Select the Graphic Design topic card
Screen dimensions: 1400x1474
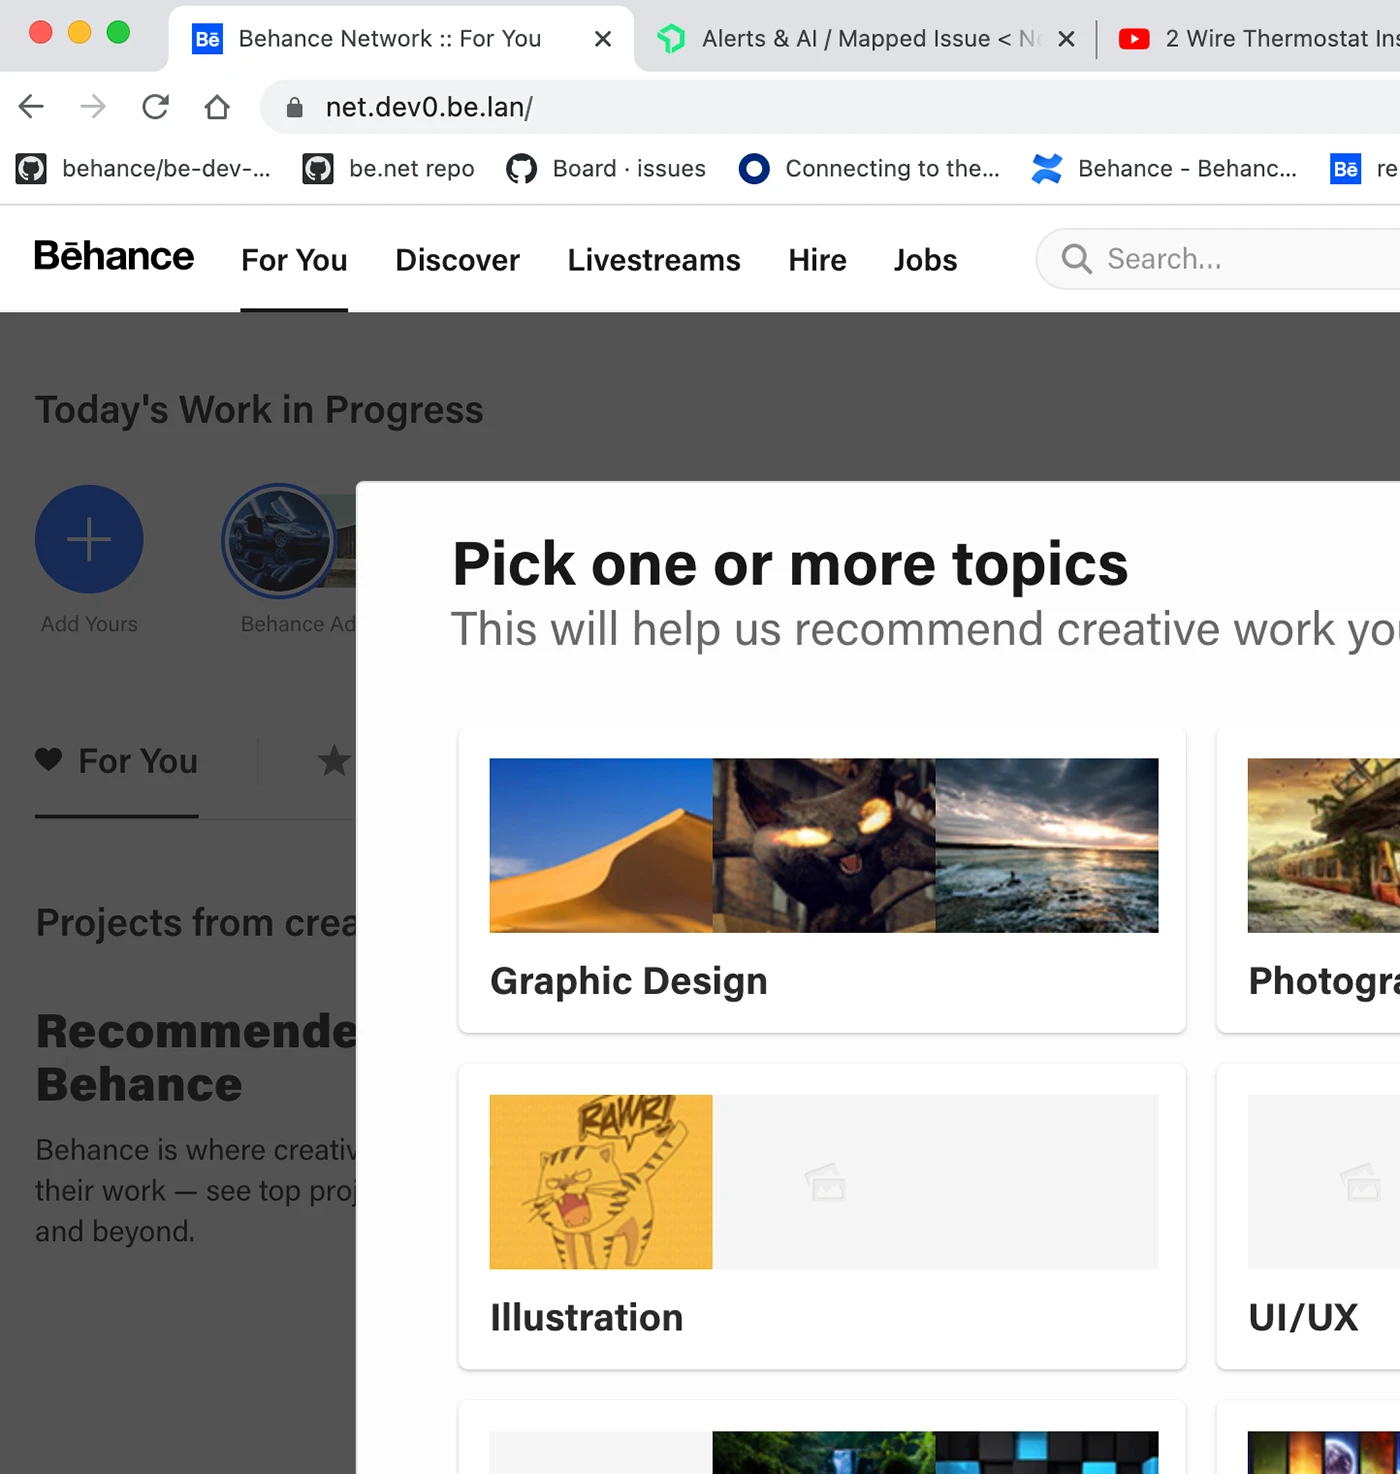point(821,880)
